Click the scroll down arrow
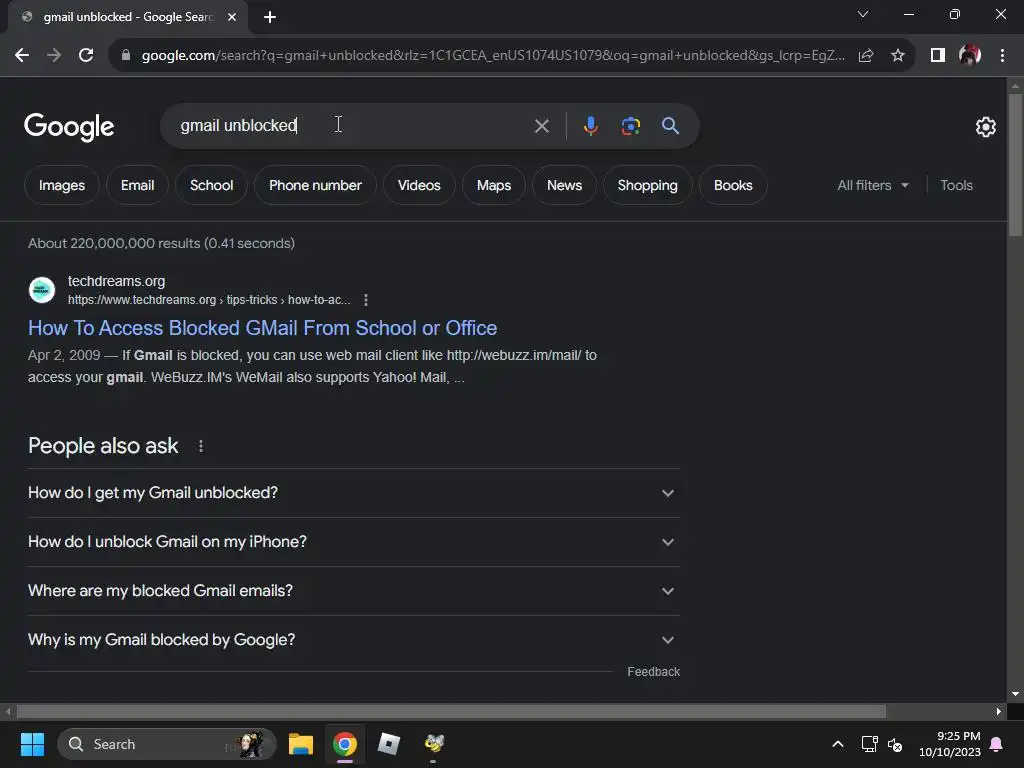Image resolution: width=1024 pixels, height=768 pixels. [1015, 694]
